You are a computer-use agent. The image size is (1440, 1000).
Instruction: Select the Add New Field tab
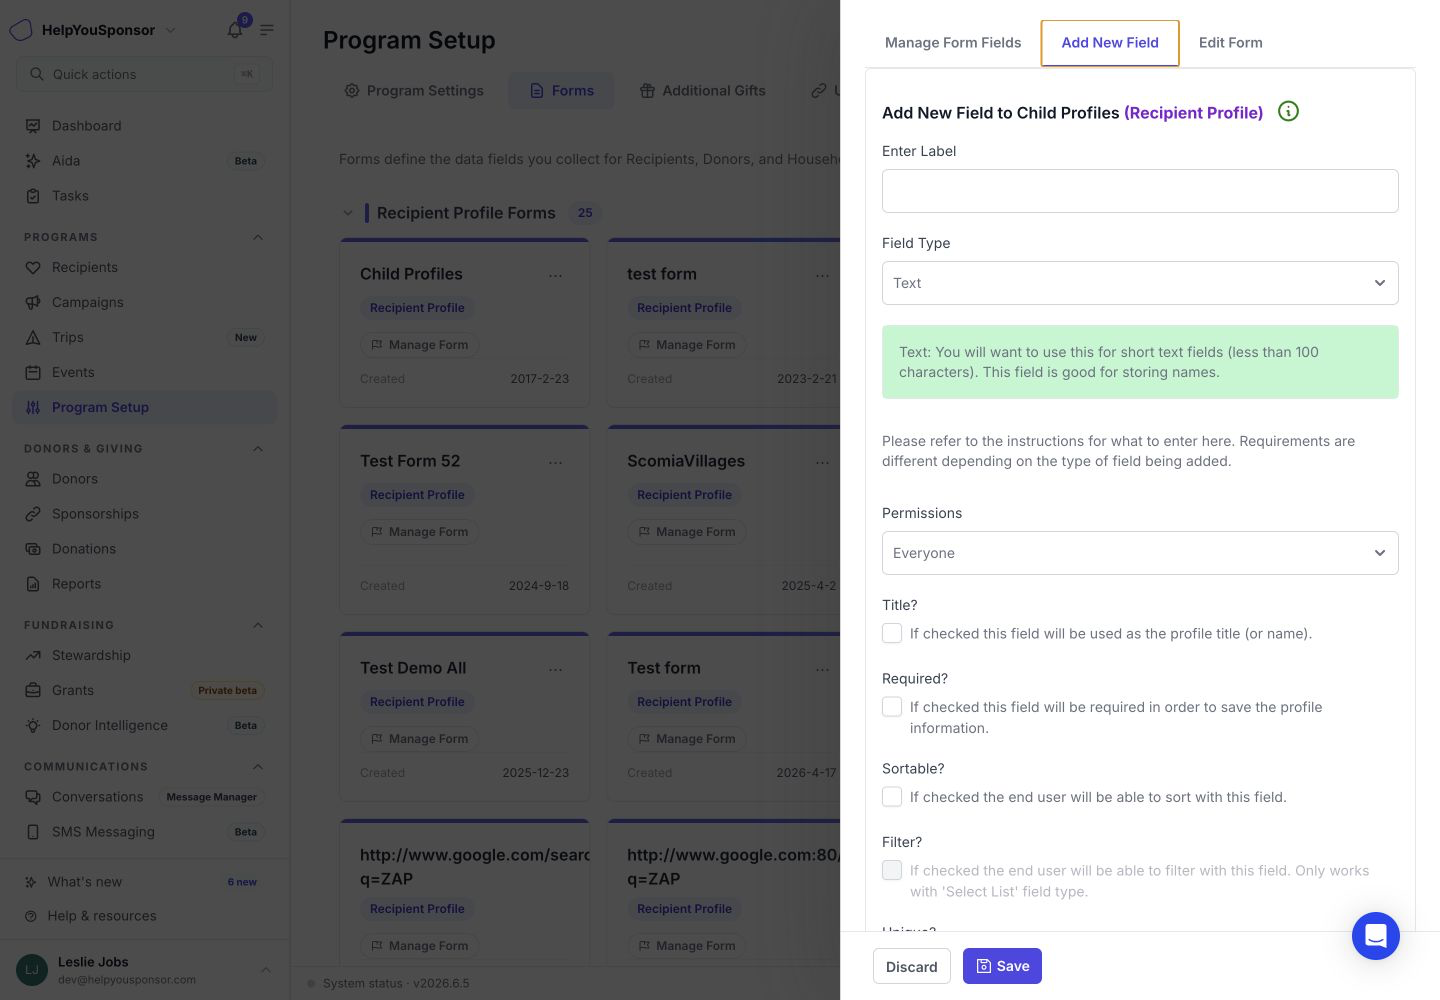1110,43
